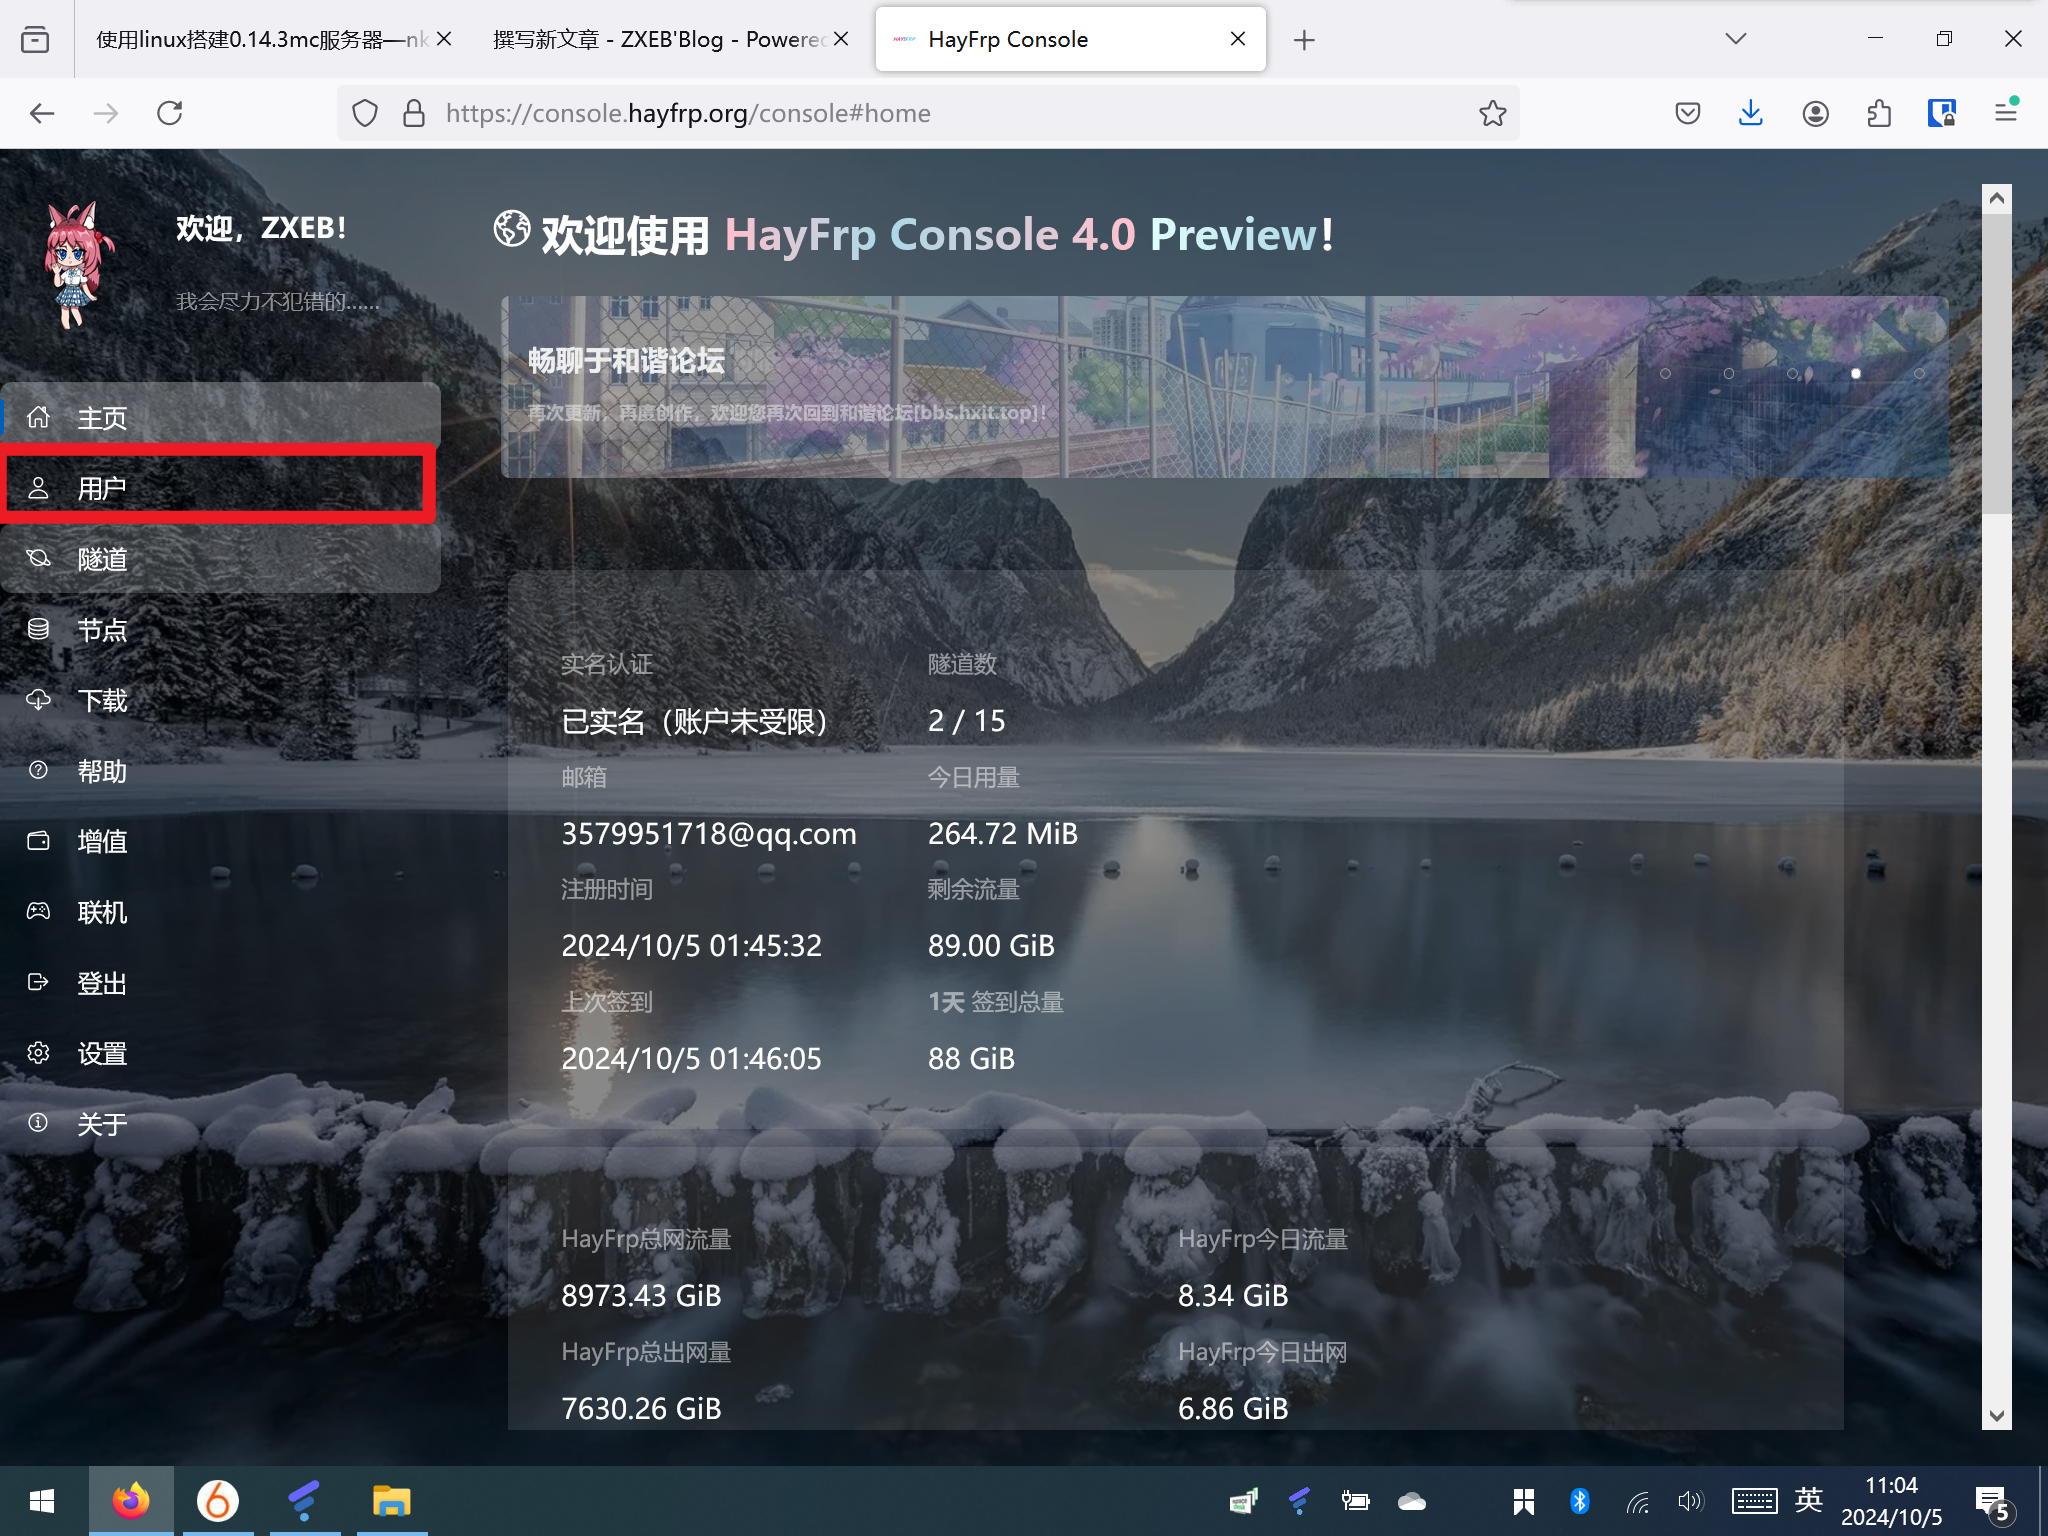The height and width of the screenshot is (1536, 2048).
Task: Open the 节点 nodes sidebar item
Action: [219, 630]
